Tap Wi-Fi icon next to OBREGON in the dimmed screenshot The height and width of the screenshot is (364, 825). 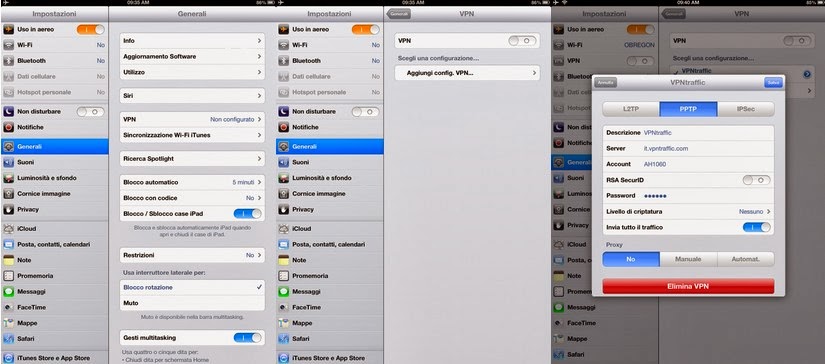(559, 45)
